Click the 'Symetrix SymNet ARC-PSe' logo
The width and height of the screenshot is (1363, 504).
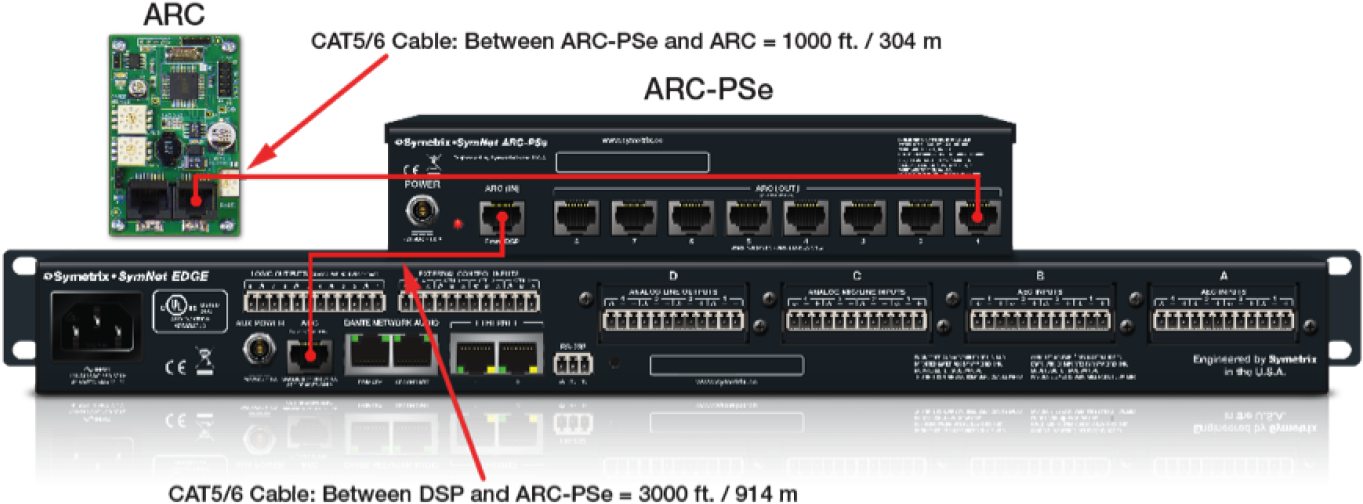[x=470, y=143]
